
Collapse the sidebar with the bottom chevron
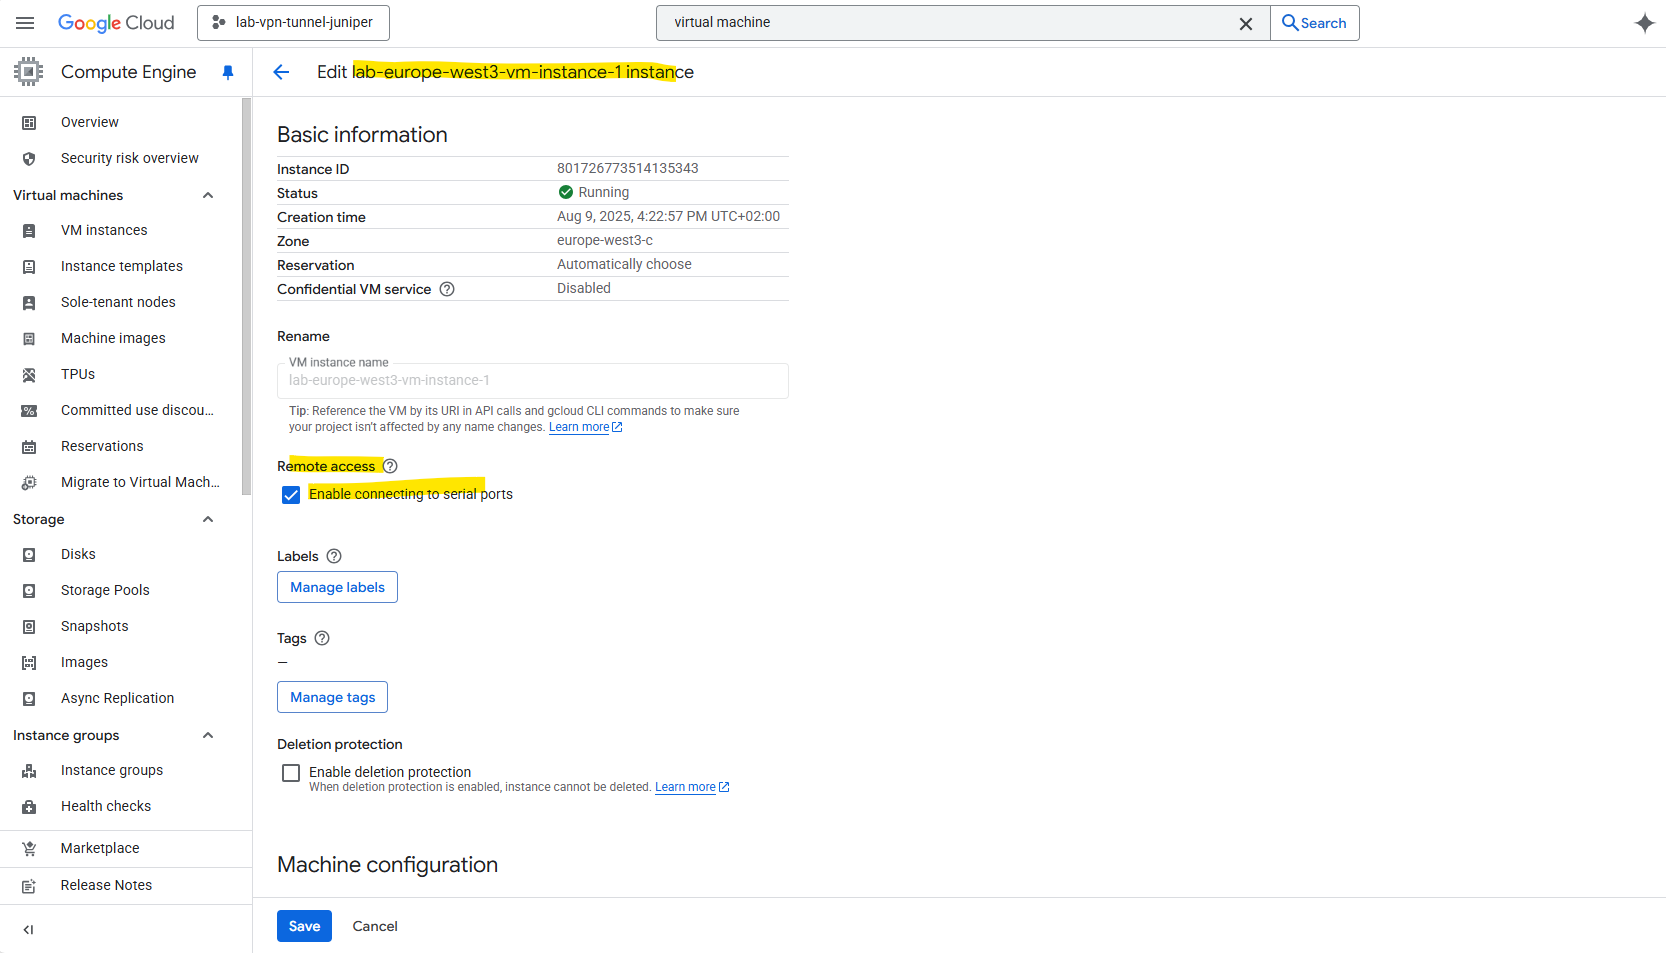(x=28, y=930)
